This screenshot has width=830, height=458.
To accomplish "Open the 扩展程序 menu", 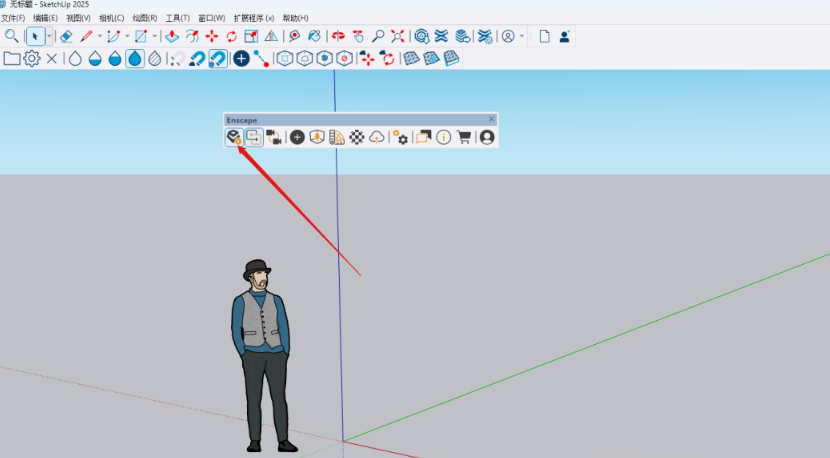I will (x=254, y=18).
